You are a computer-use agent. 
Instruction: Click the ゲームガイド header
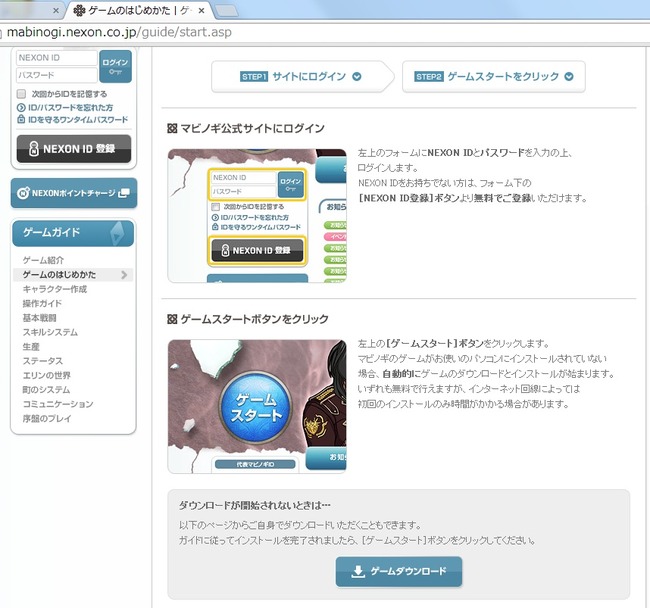[73, 233]
